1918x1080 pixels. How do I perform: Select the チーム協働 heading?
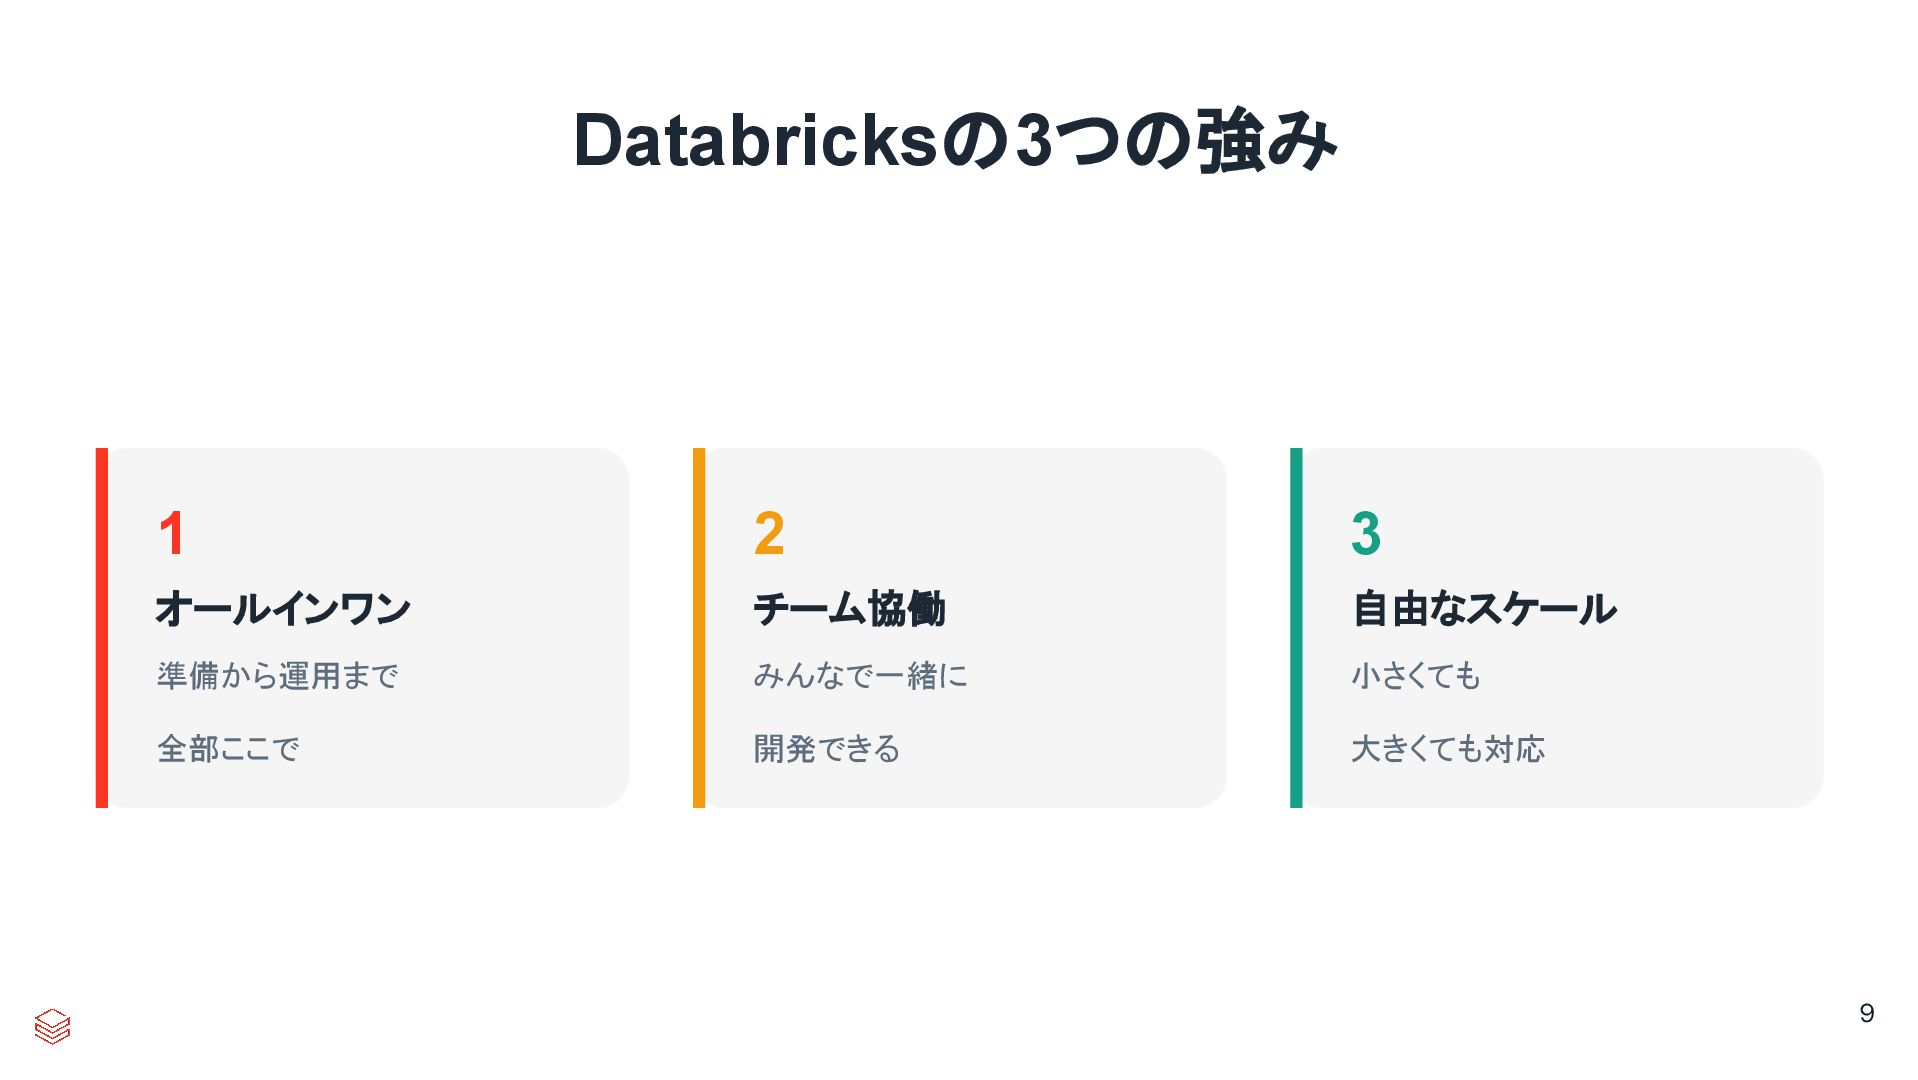coord(849,608)
